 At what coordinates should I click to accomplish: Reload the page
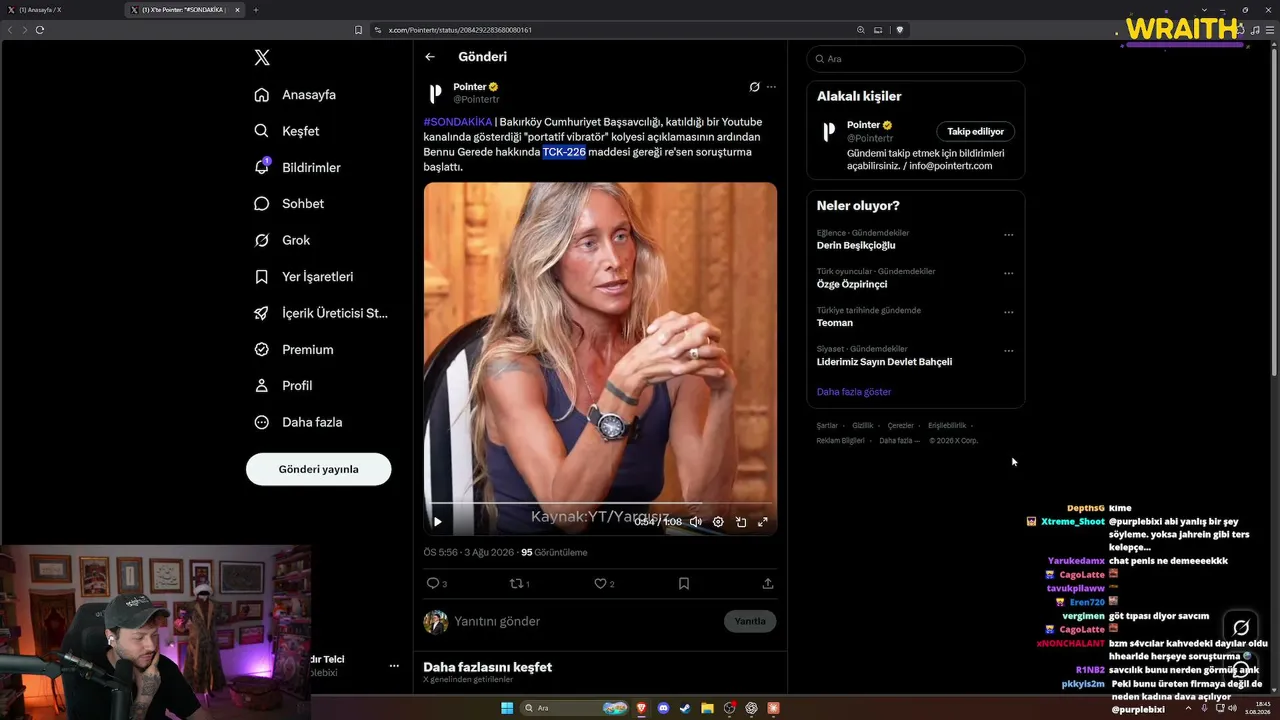40,30
